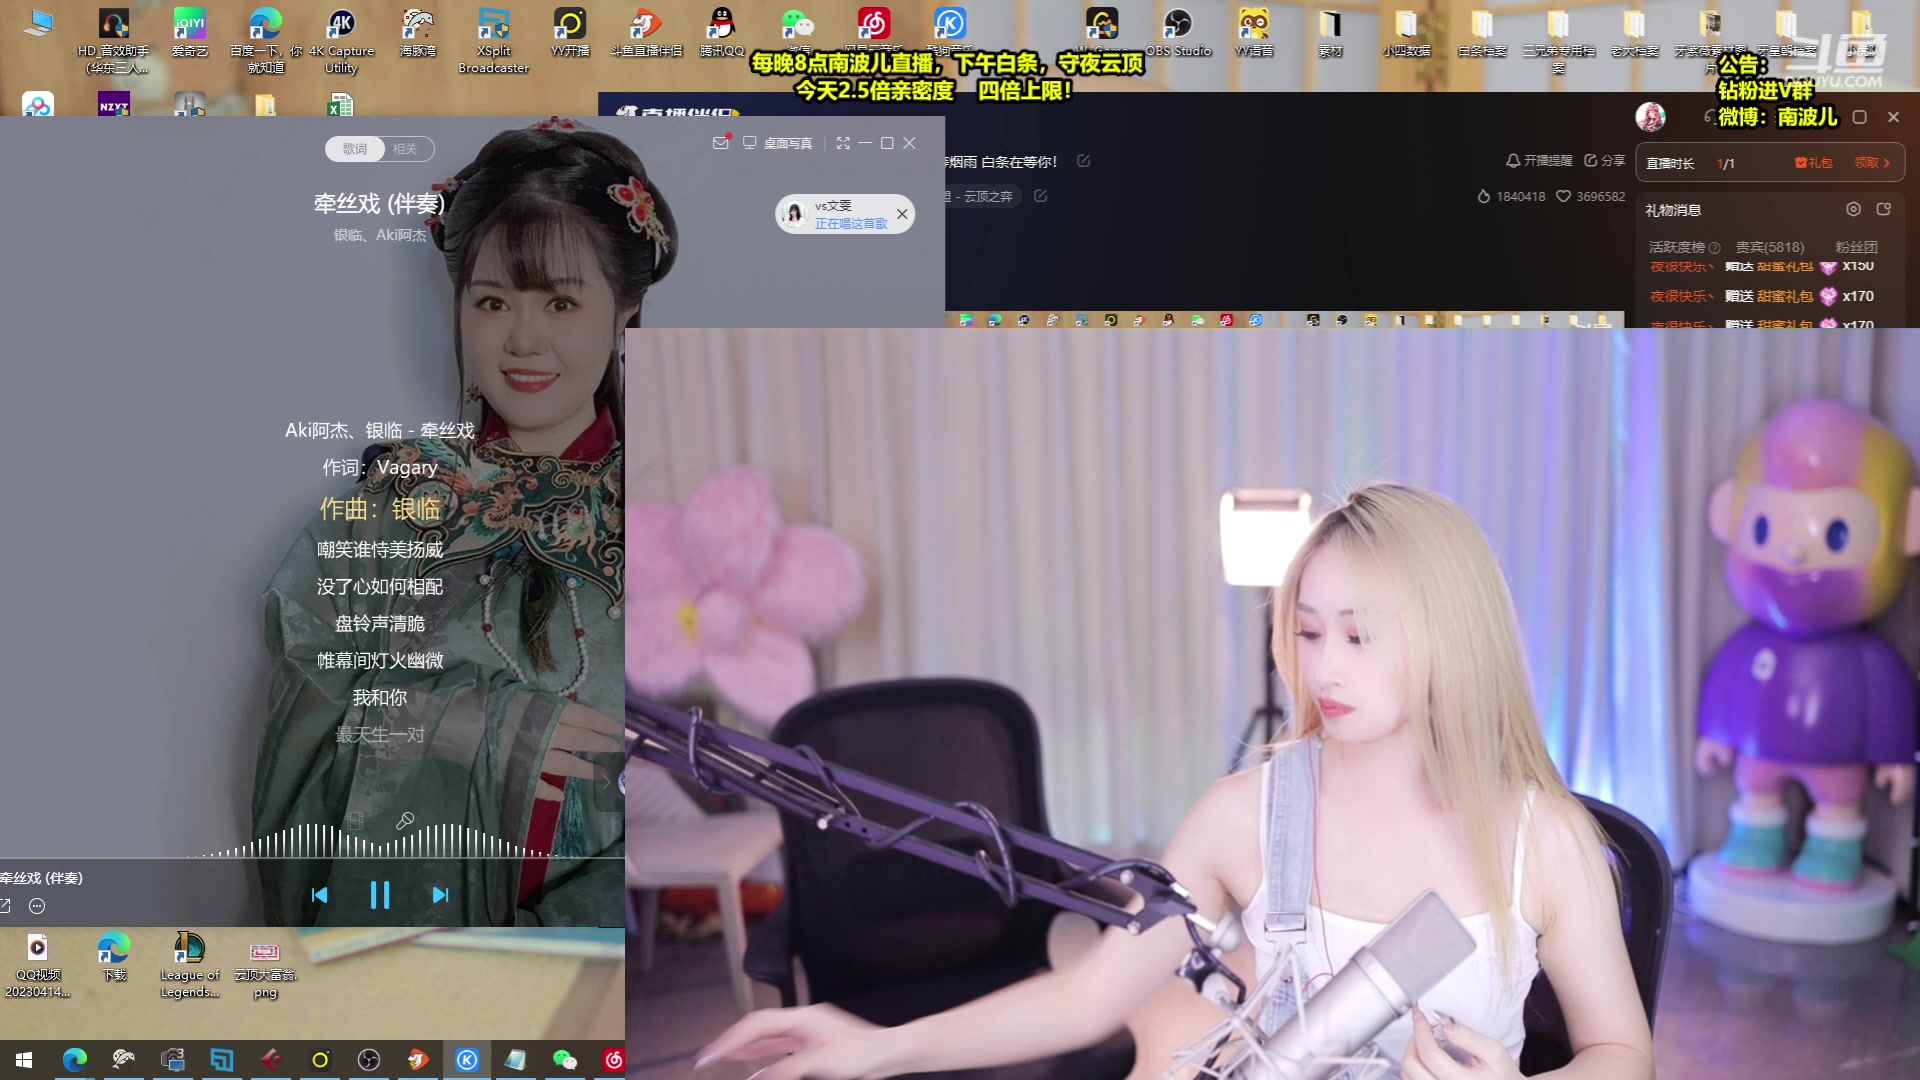
Task: Open 爱奇艺 iQIYI desktop shortcut
Action: (x=190, y=33)
